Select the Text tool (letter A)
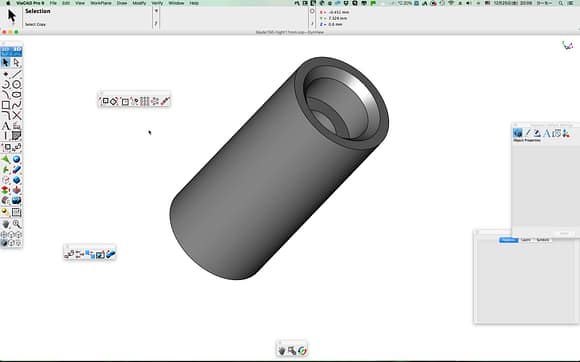The width and height of the screenshot is (580, 362). (6, 126)
